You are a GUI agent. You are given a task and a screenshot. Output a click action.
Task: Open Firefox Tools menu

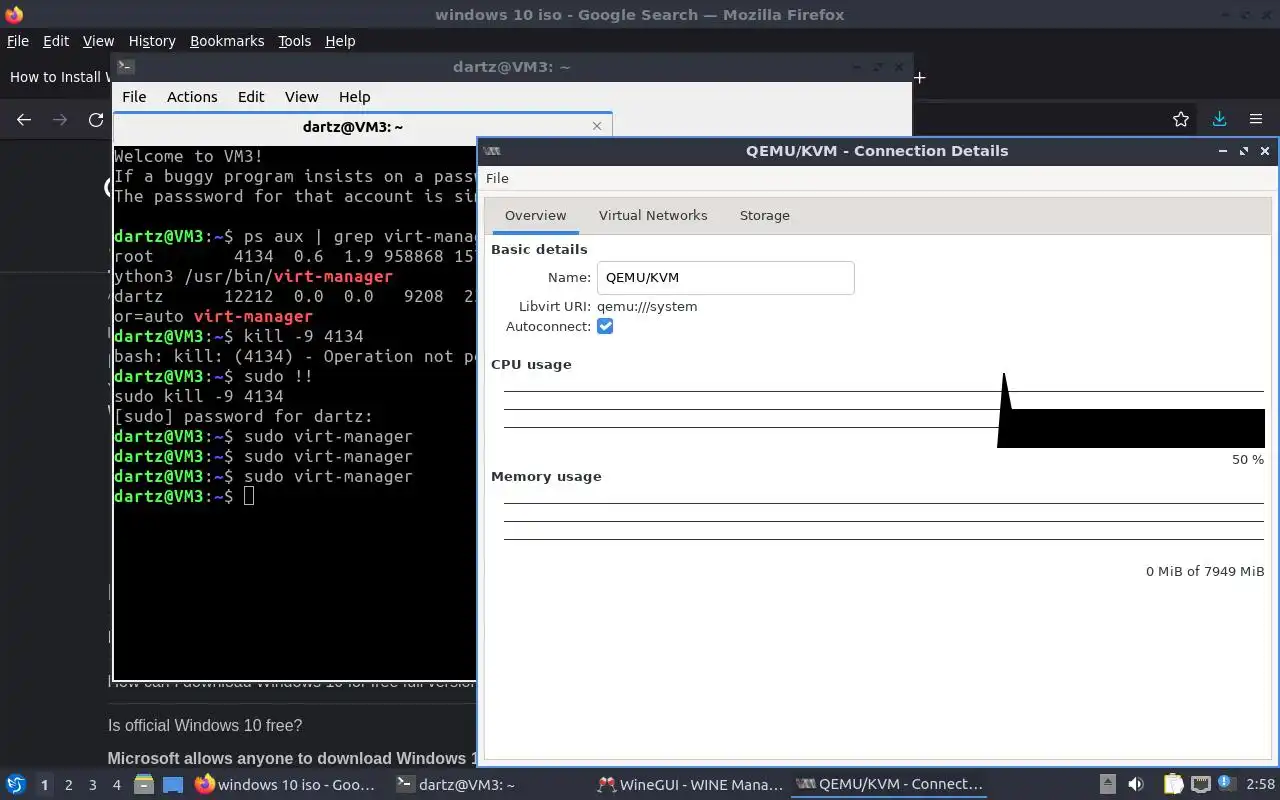pyautogui.click(x=295, y=41)
